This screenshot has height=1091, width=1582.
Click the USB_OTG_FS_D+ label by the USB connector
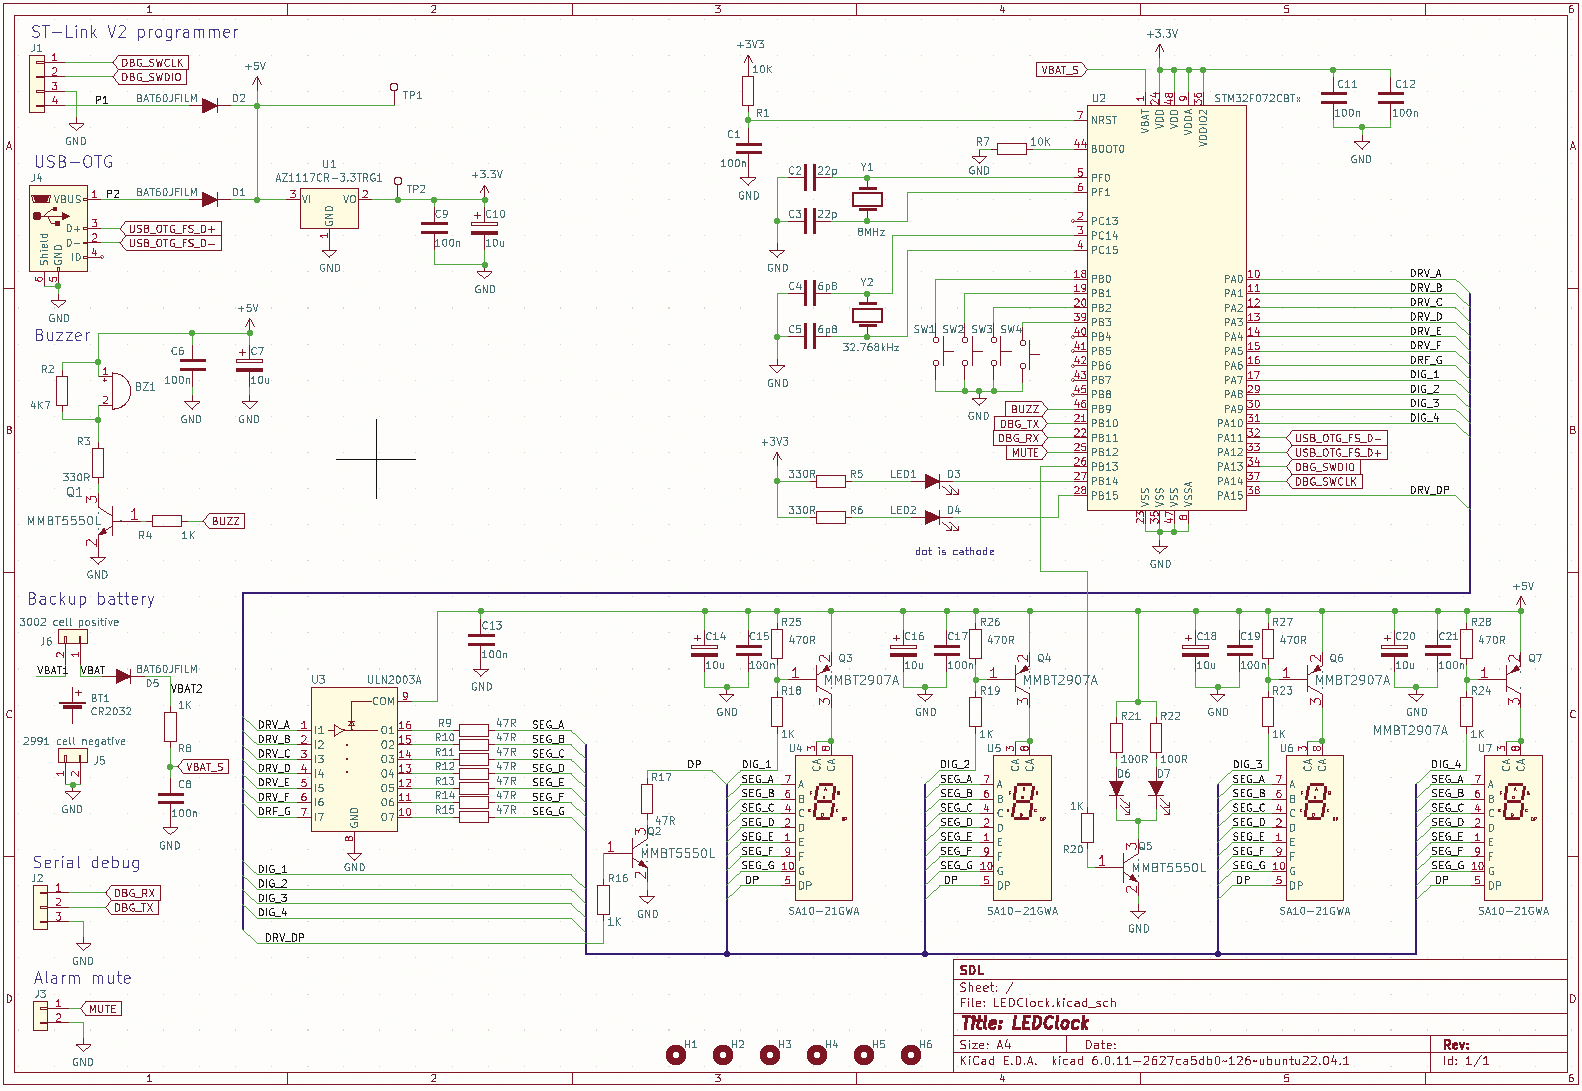[x=170, y=229]
